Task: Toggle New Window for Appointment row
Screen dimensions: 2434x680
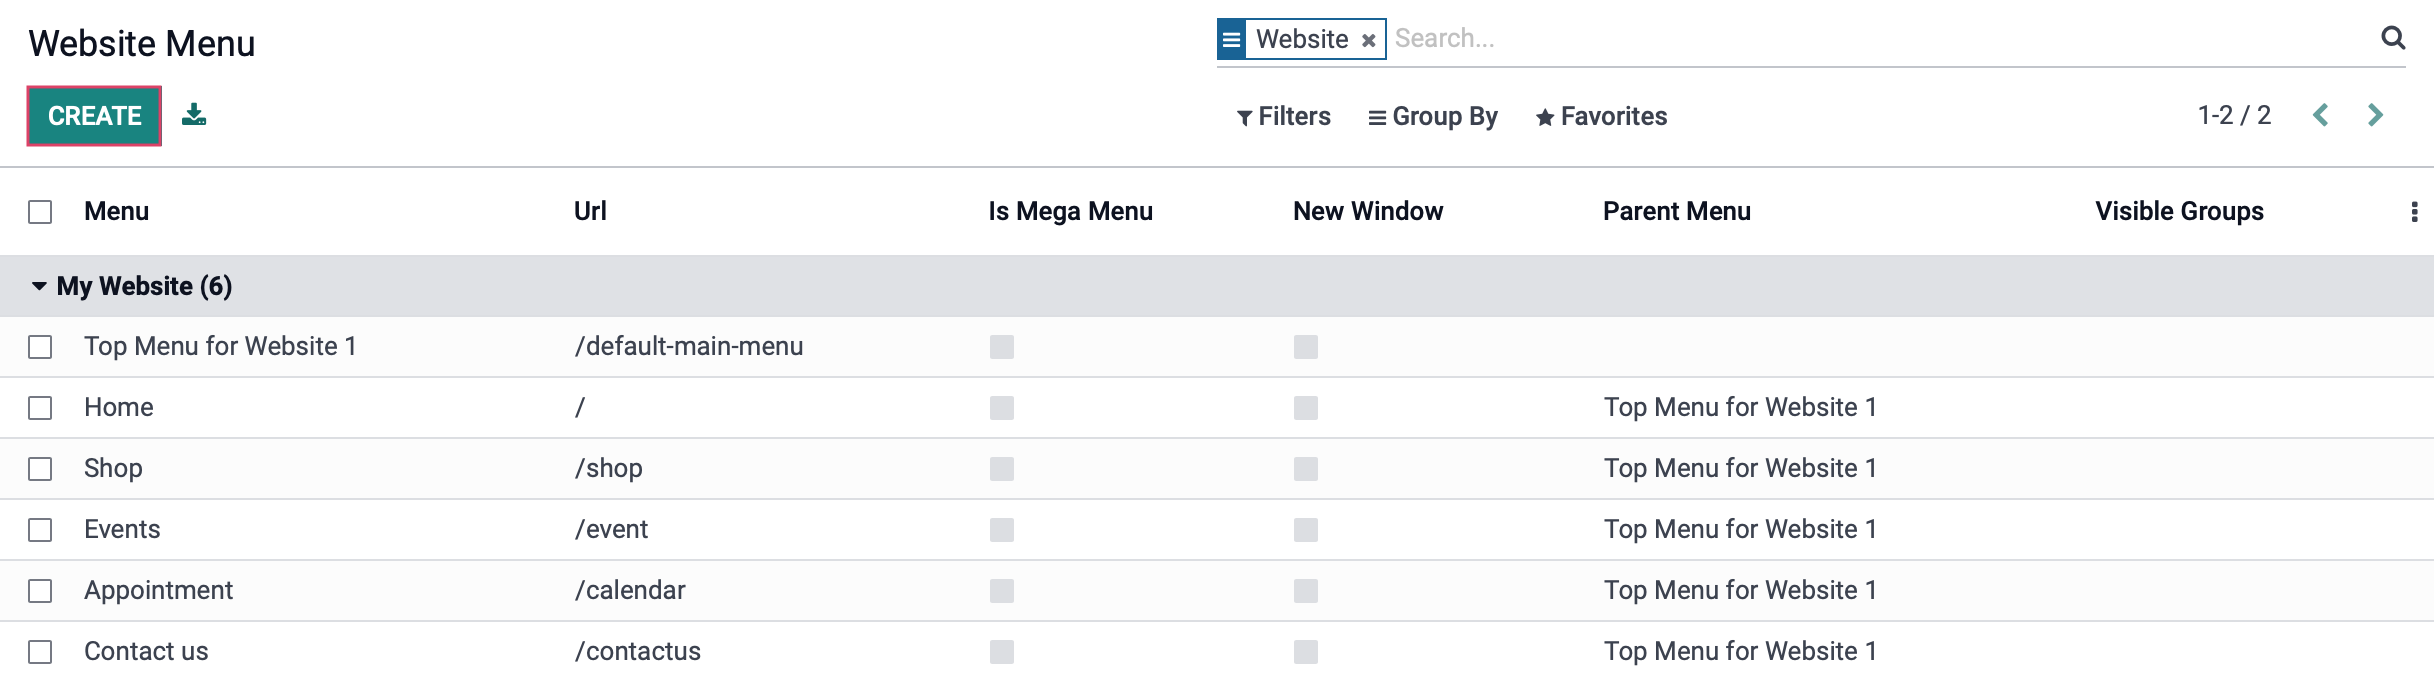Action: 1306,591
